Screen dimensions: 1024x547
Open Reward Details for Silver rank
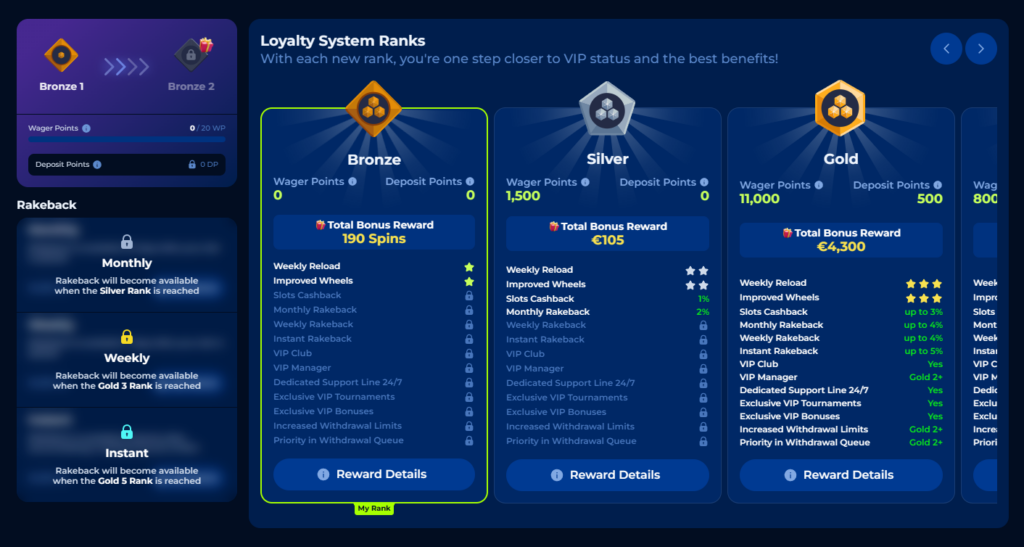coord(607,475)
